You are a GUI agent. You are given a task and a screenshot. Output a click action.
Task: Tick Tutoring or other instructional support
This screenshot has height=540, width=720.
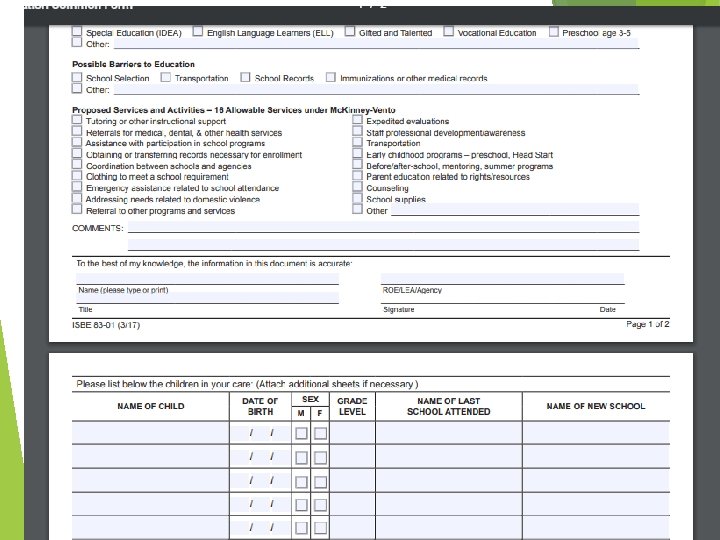point(77,120)
